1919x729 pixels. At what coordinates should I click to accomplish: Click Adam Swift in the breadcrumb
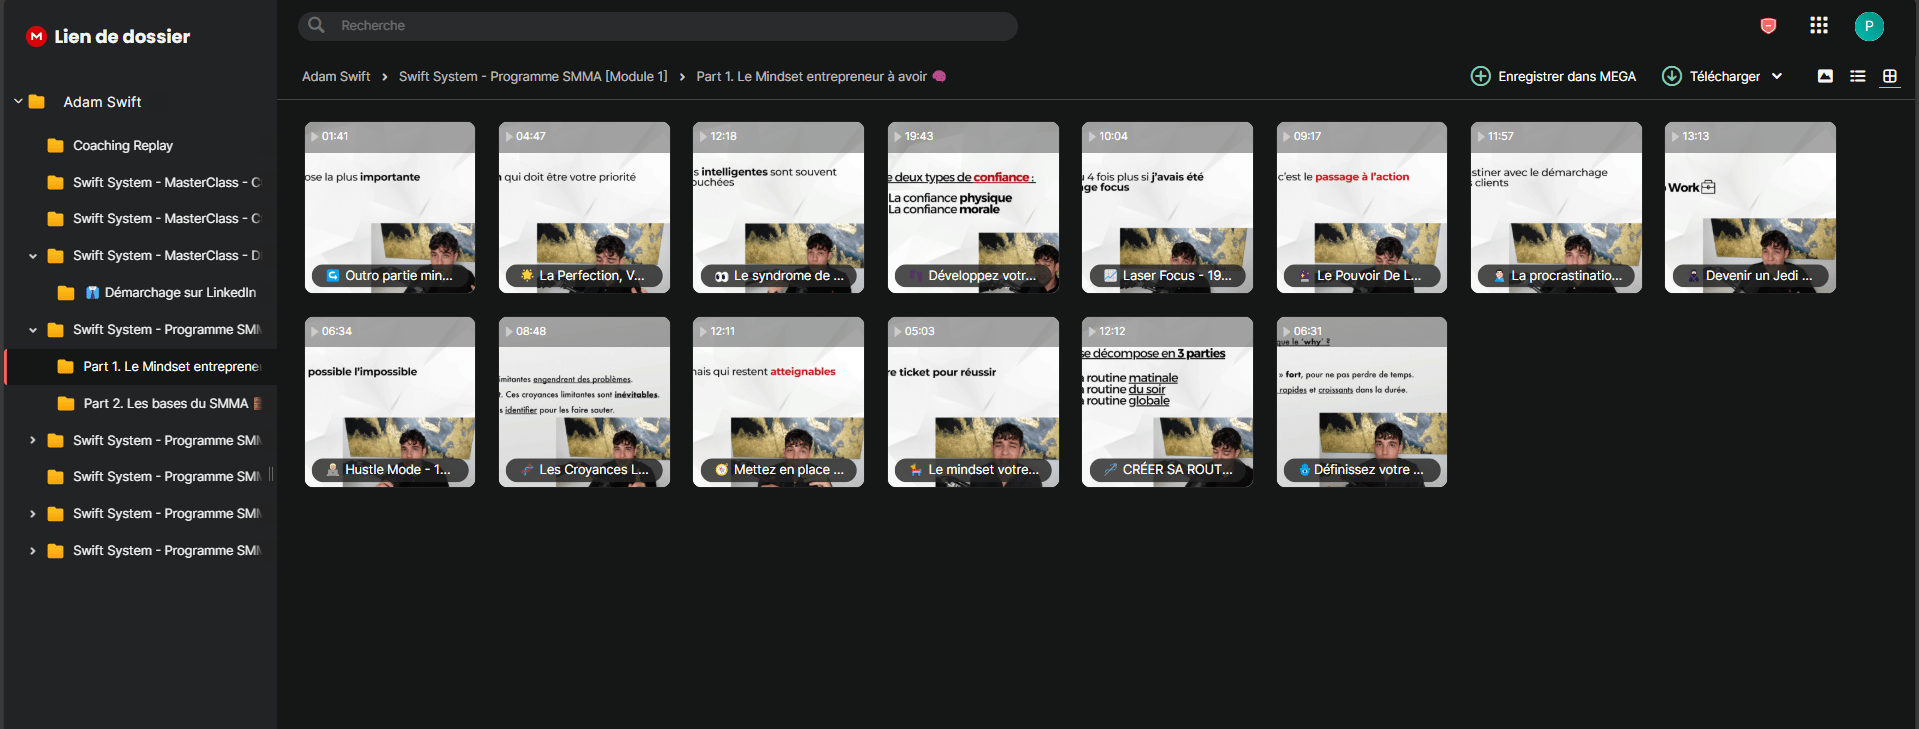[x=336, y=76]
